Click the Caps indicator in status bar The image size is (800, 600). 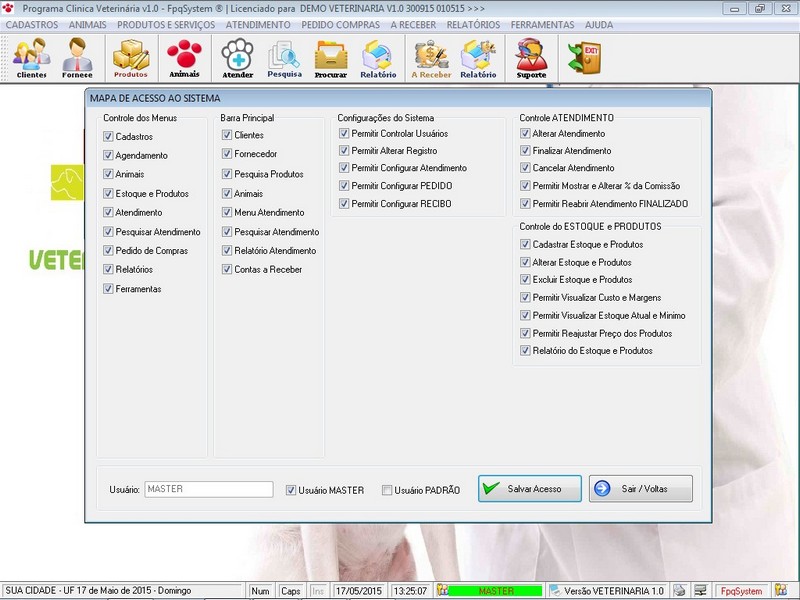click(290, 591)
